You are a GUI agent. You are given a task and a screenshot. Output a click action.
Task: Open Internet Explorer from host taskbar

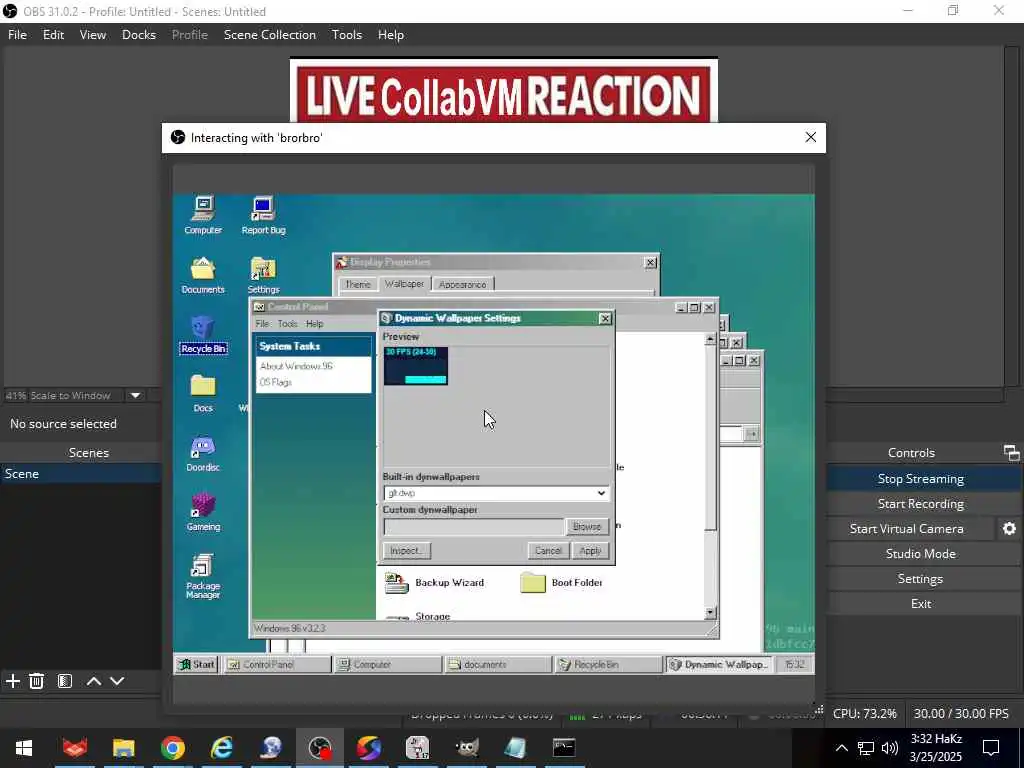221,748
